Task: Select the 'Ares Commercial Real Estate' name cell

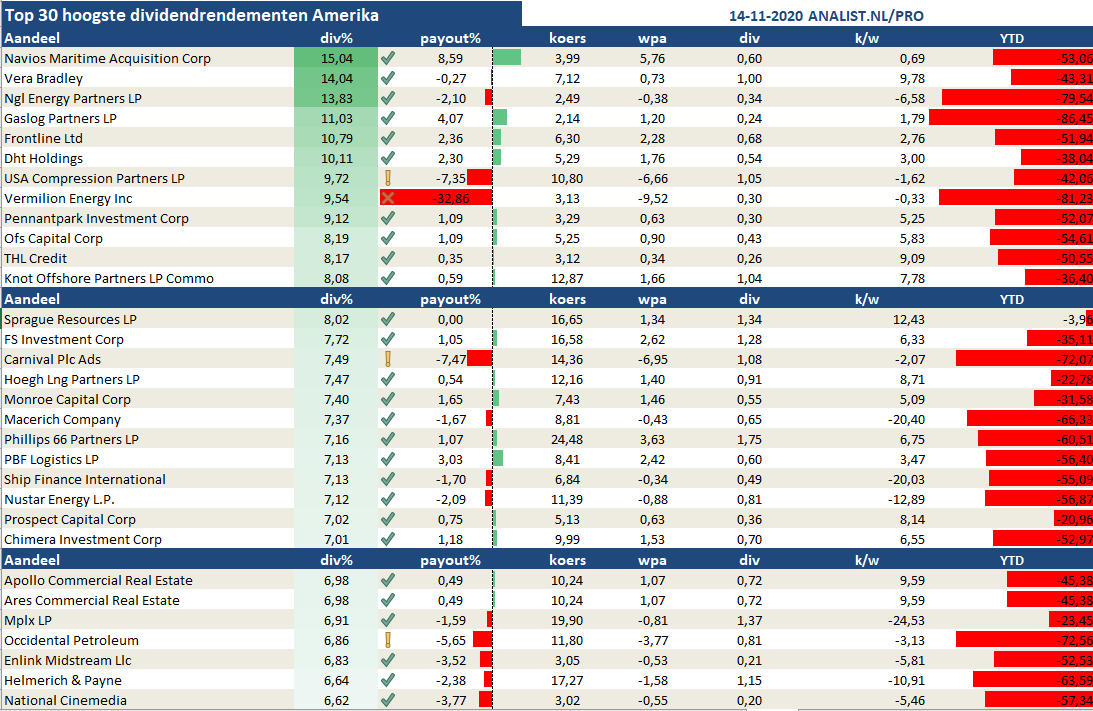Action: click(92, 600)
